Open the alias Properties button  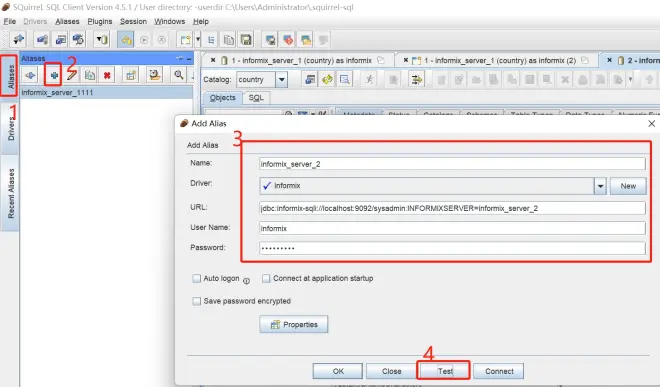pyautogui.click(x=294, y=324)
